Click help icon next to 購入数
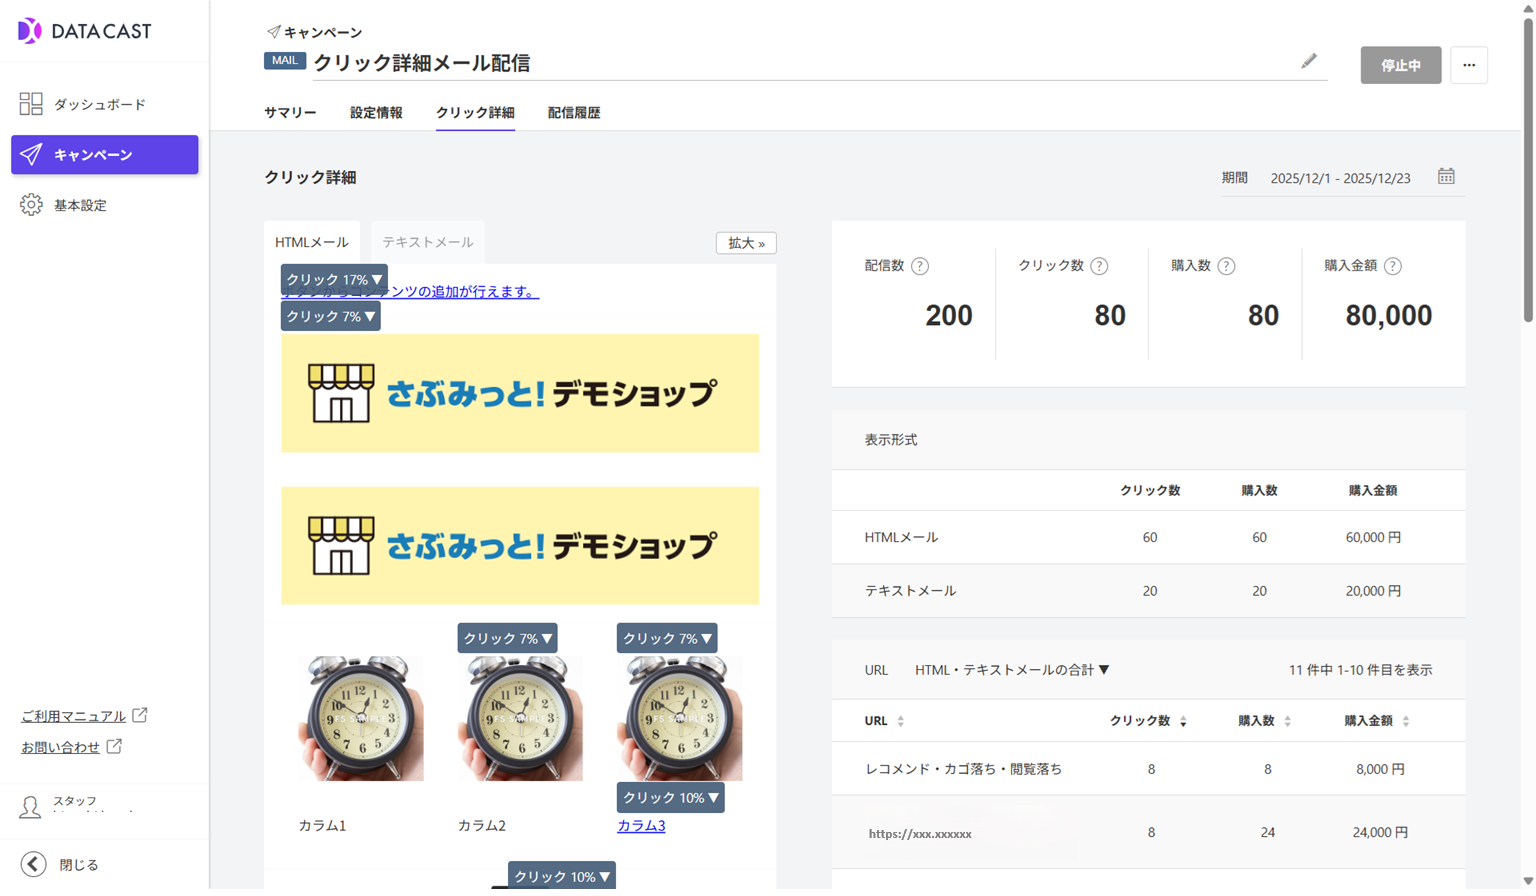Image resolution: width=1536 pixels, height=896 pixels. pyautogui.click(x=1226, y=266)
